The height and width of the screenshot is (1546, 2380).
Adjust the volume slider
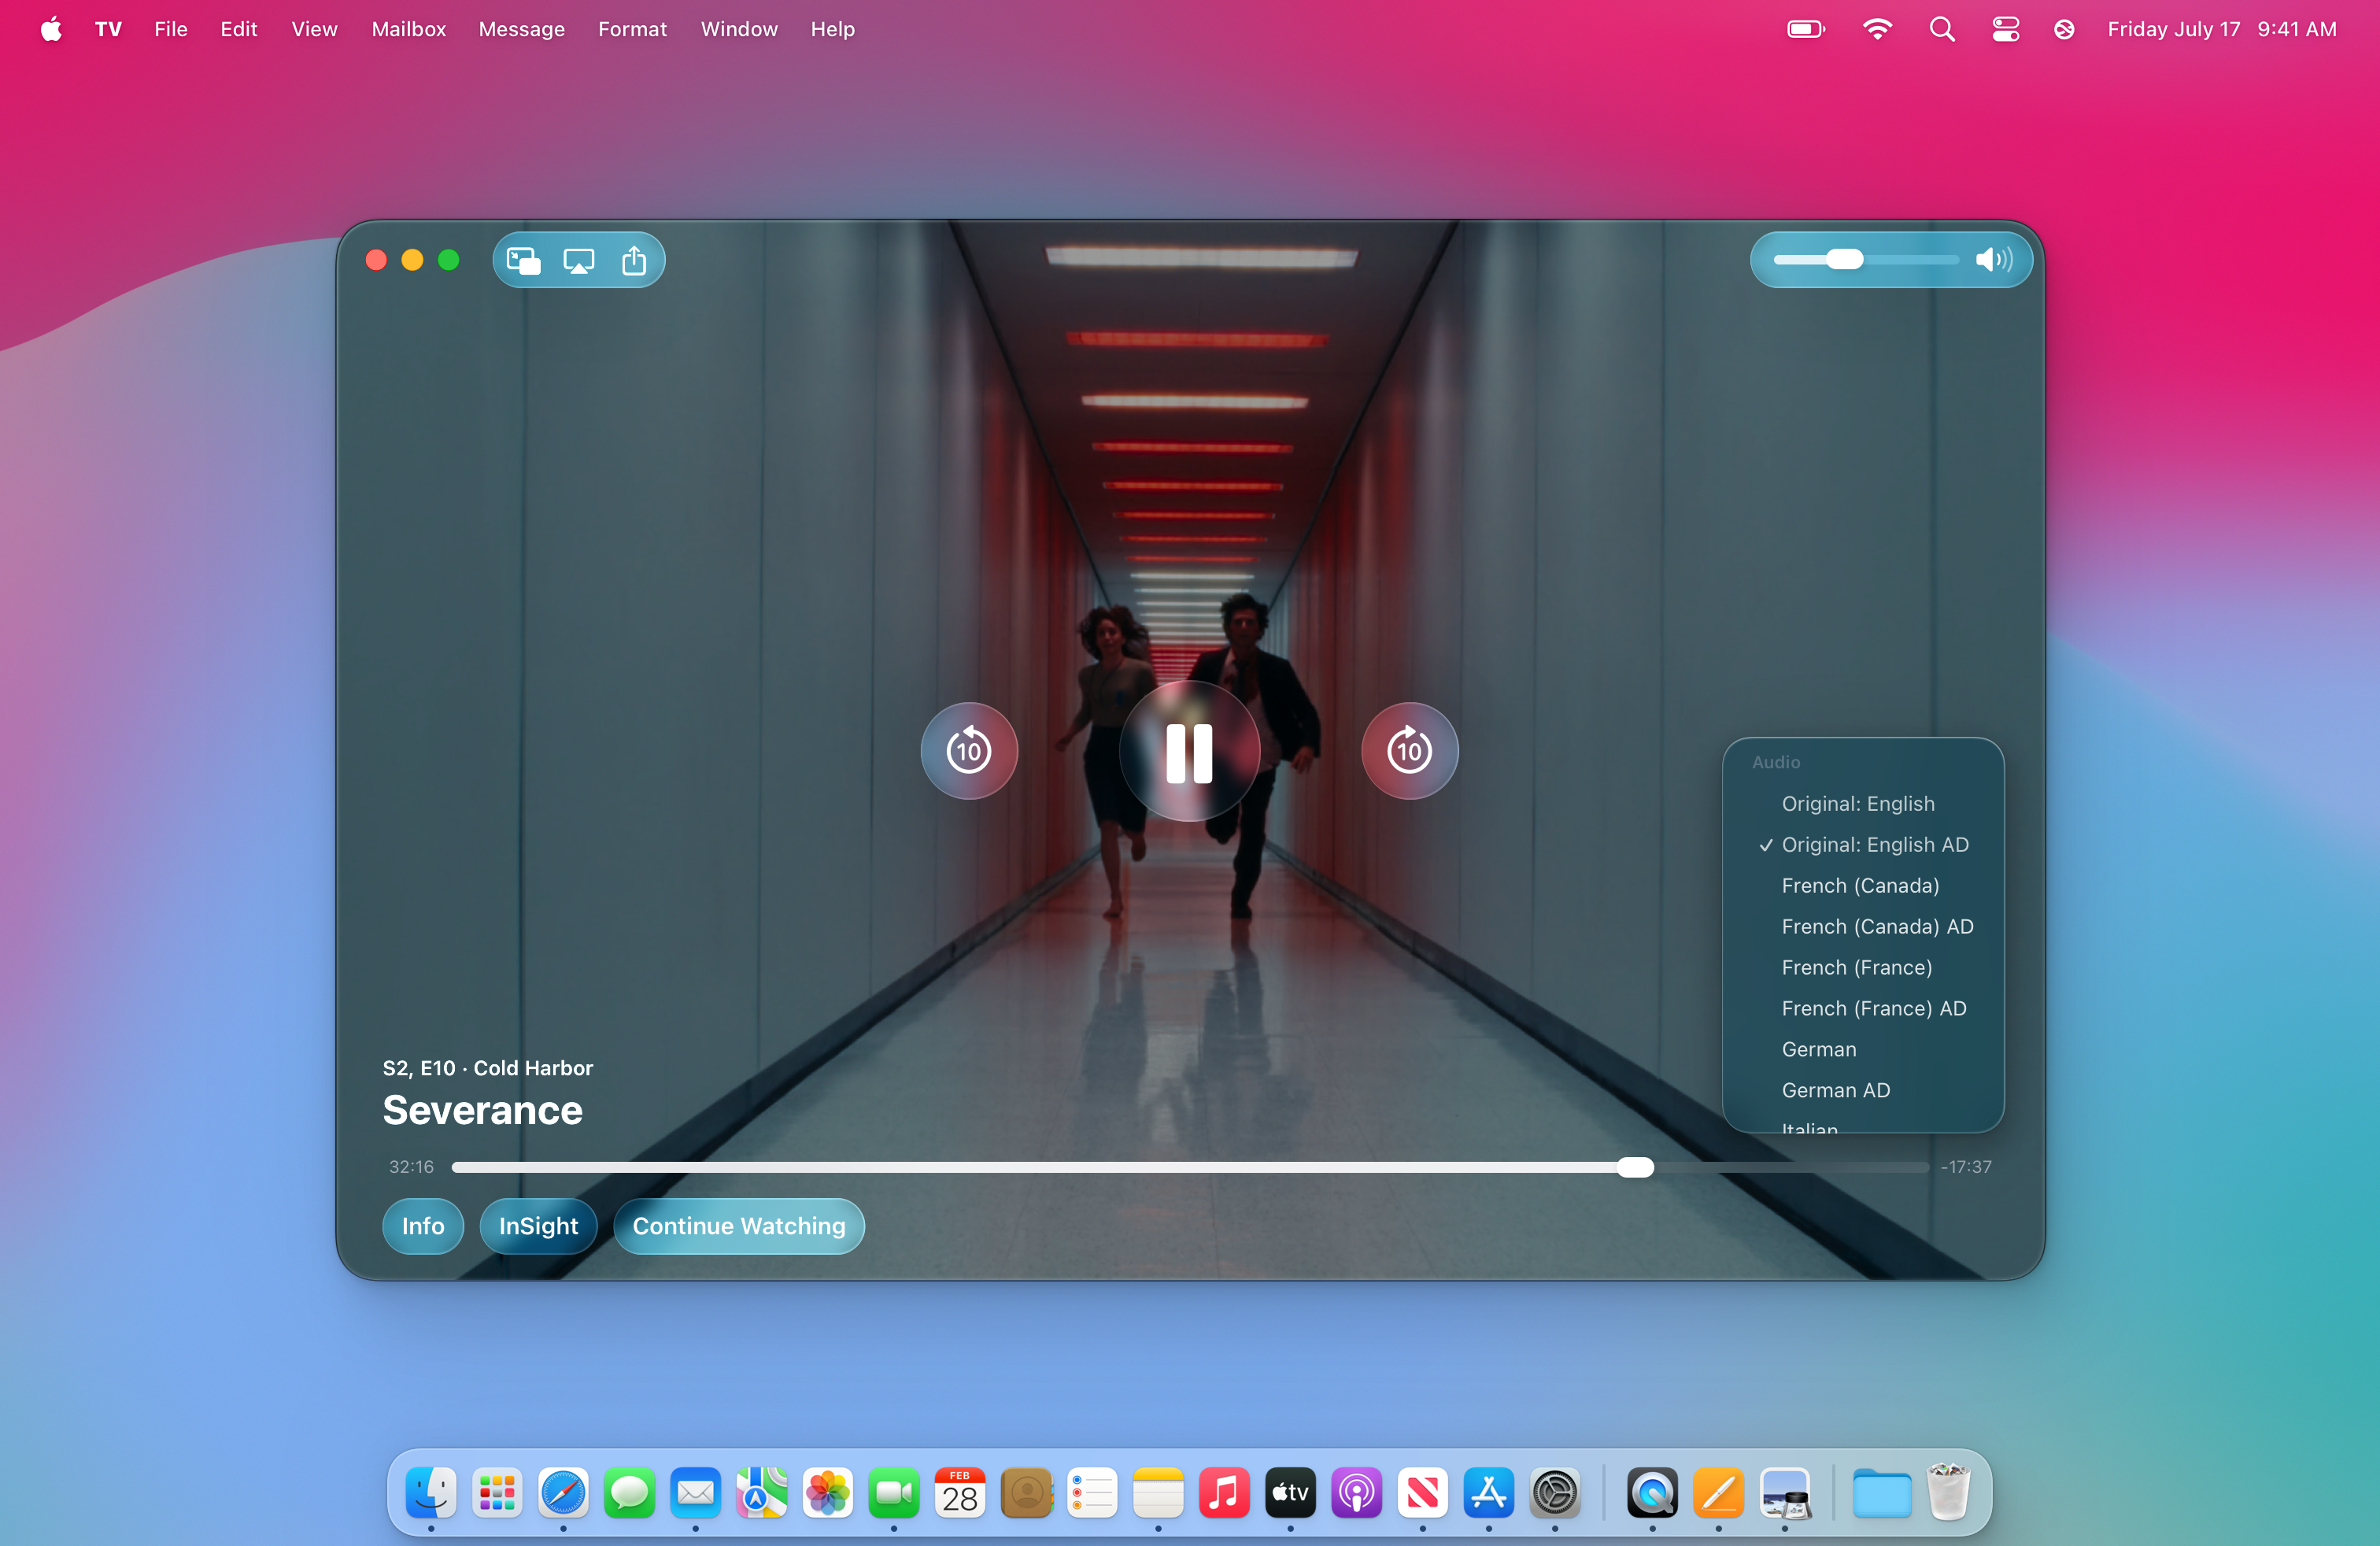1846,260
